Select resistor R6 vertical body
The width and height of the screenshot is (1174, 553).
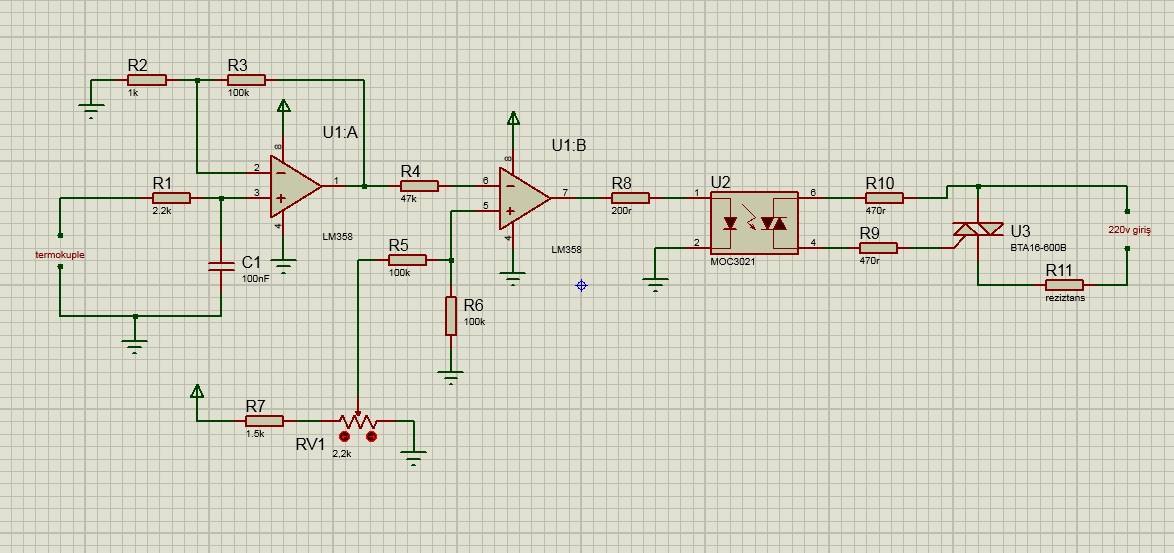(x=452, y=316)
